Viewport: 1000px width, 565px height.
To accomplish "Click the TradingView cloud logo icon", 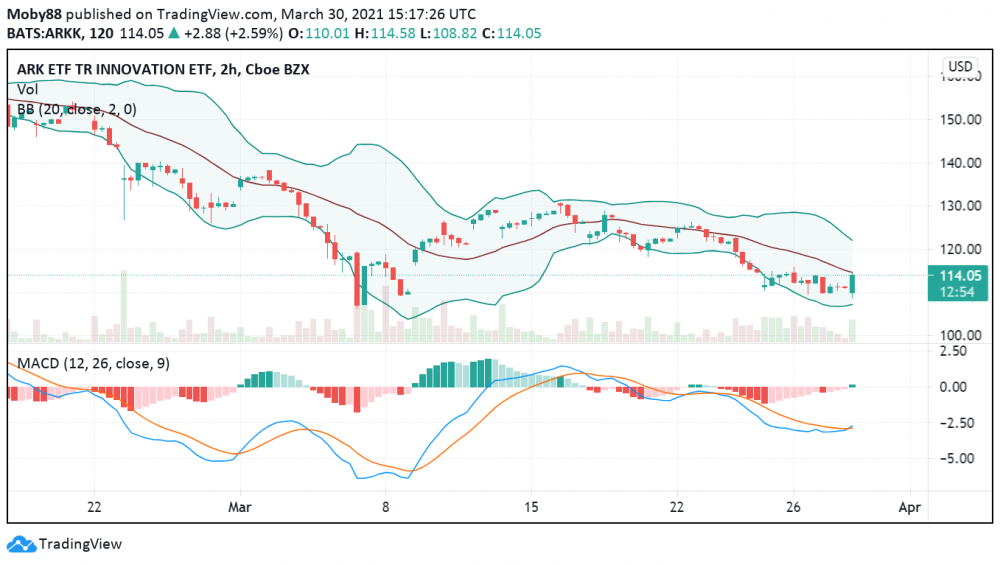I will coord(21,544).
